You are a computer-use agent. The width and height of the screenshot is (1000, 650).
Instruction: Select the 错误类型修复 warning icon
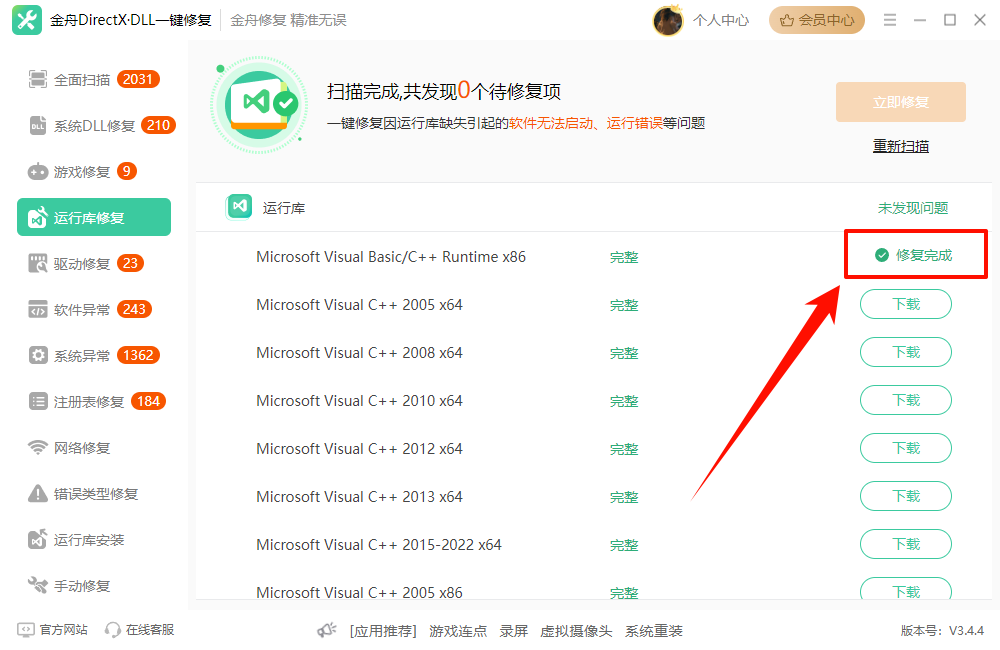(38, 493)
